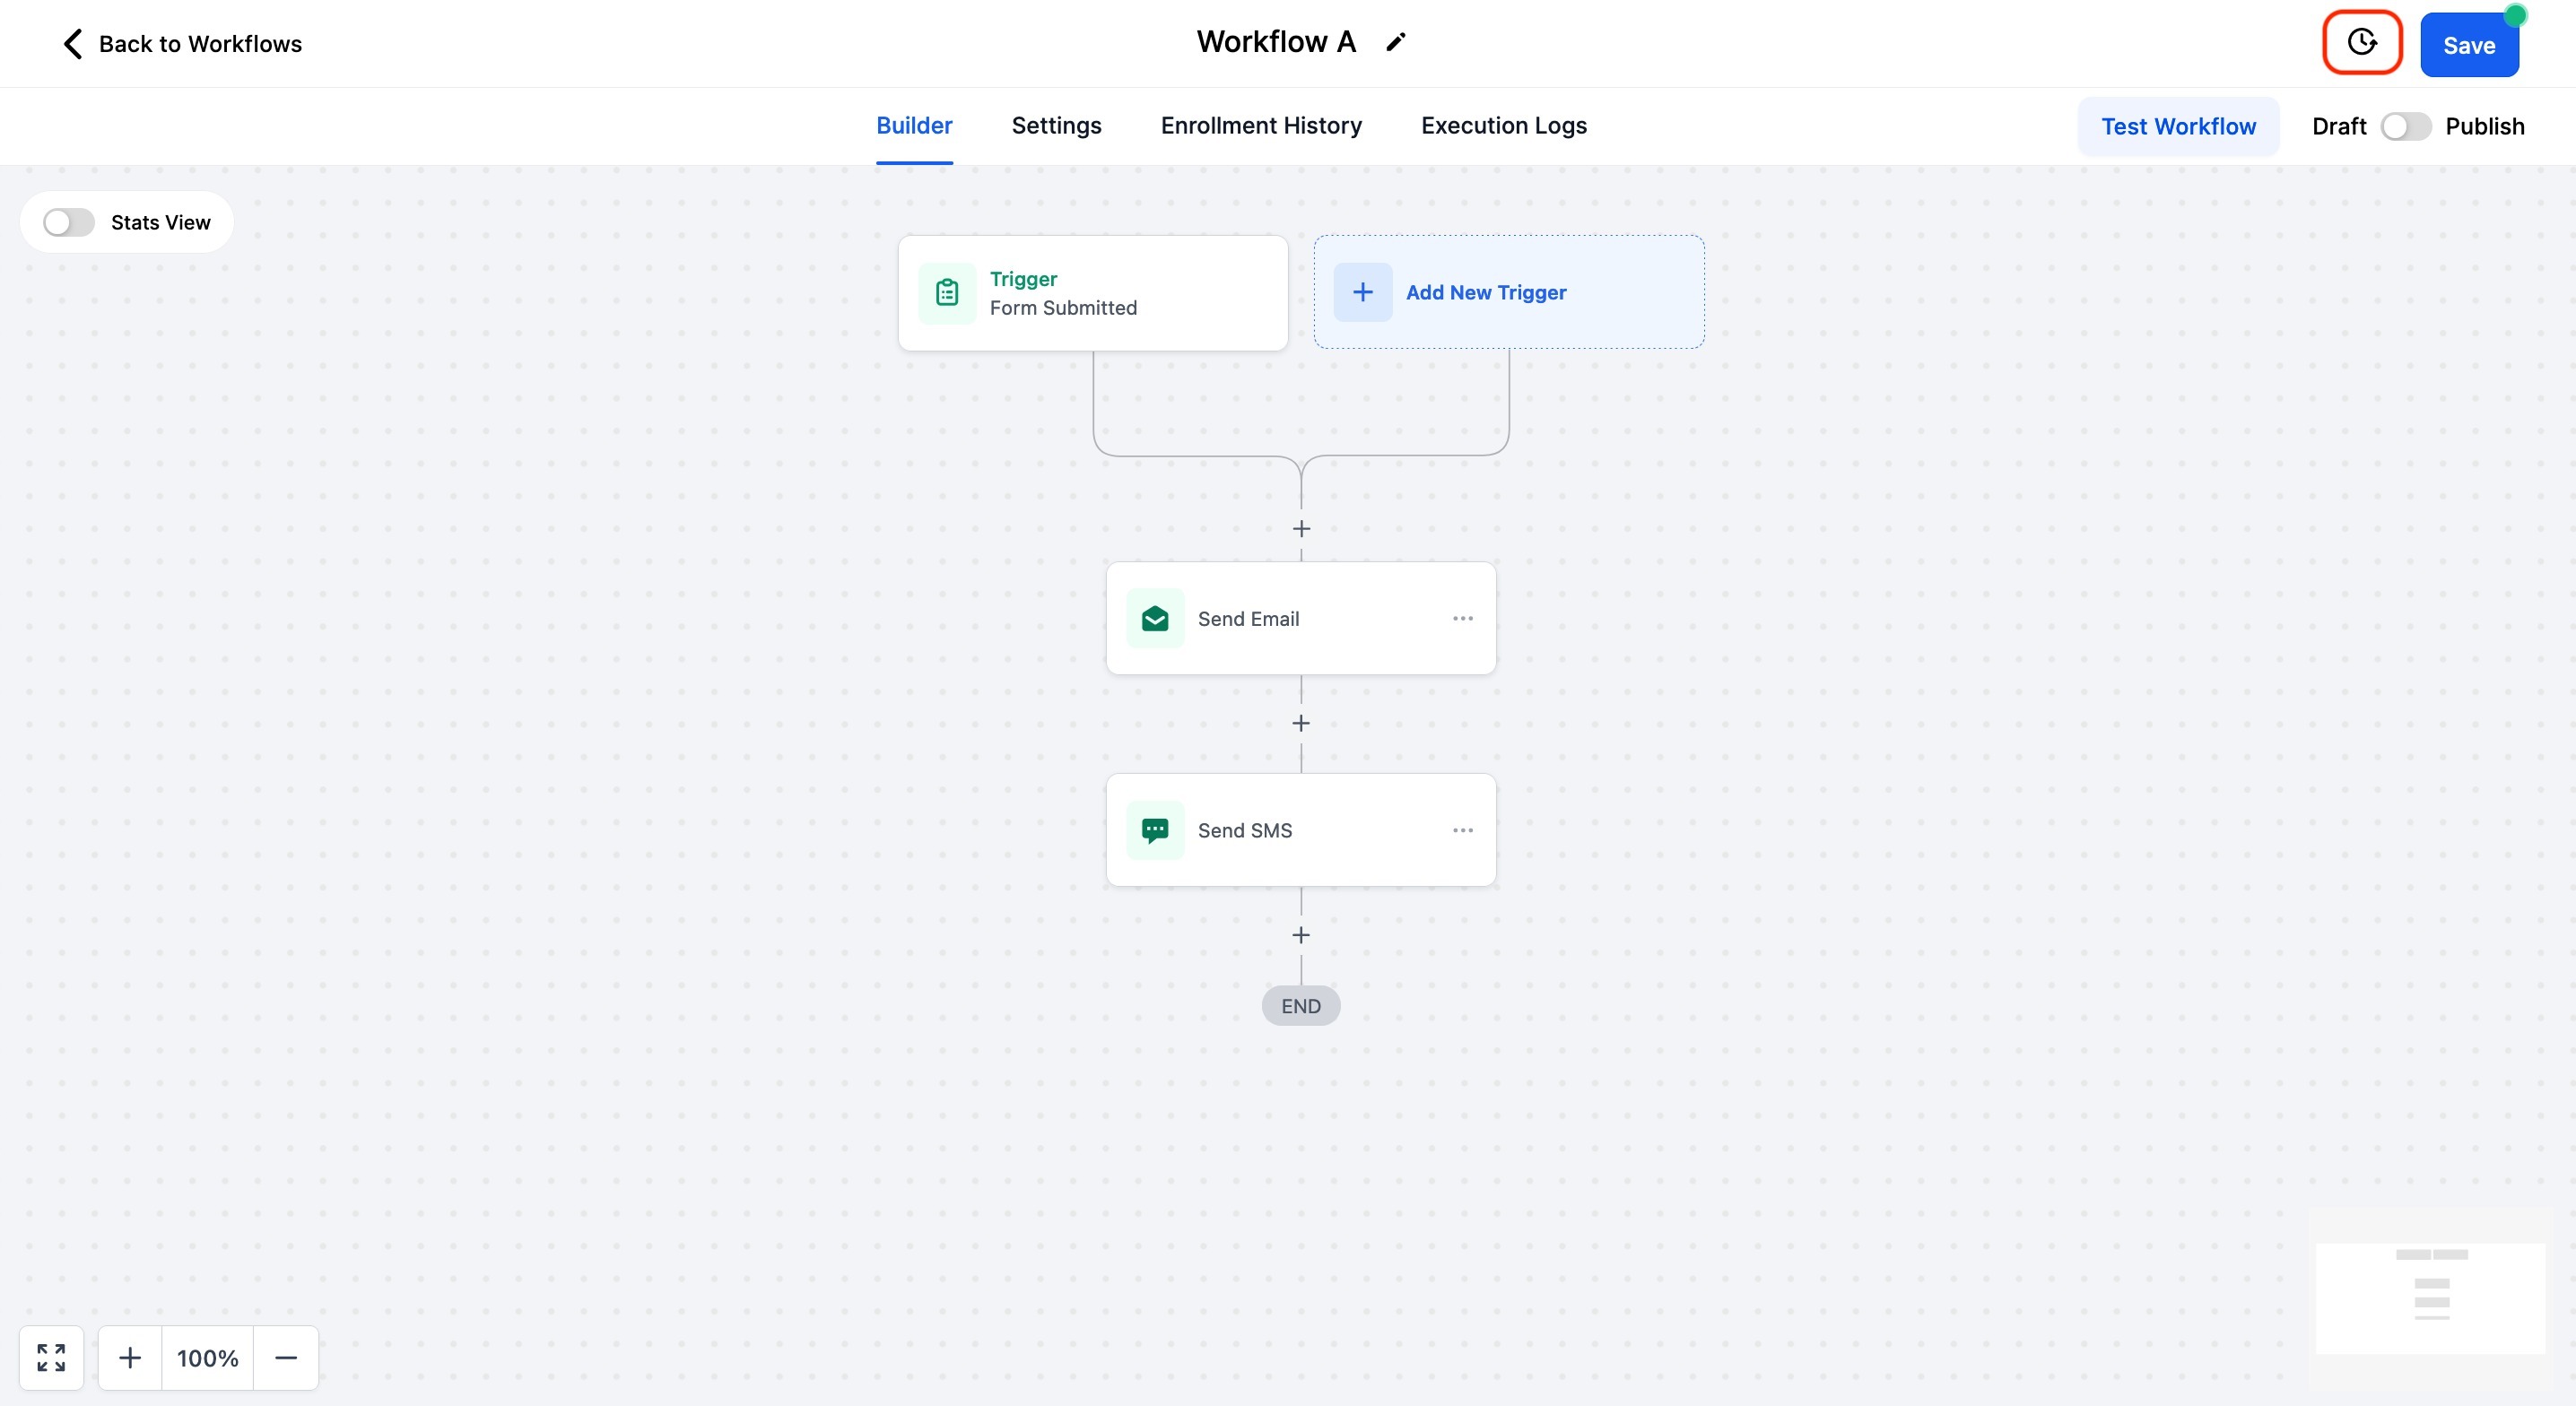Click the minimap thumbnail in corner

(x=2430, y=1297)
